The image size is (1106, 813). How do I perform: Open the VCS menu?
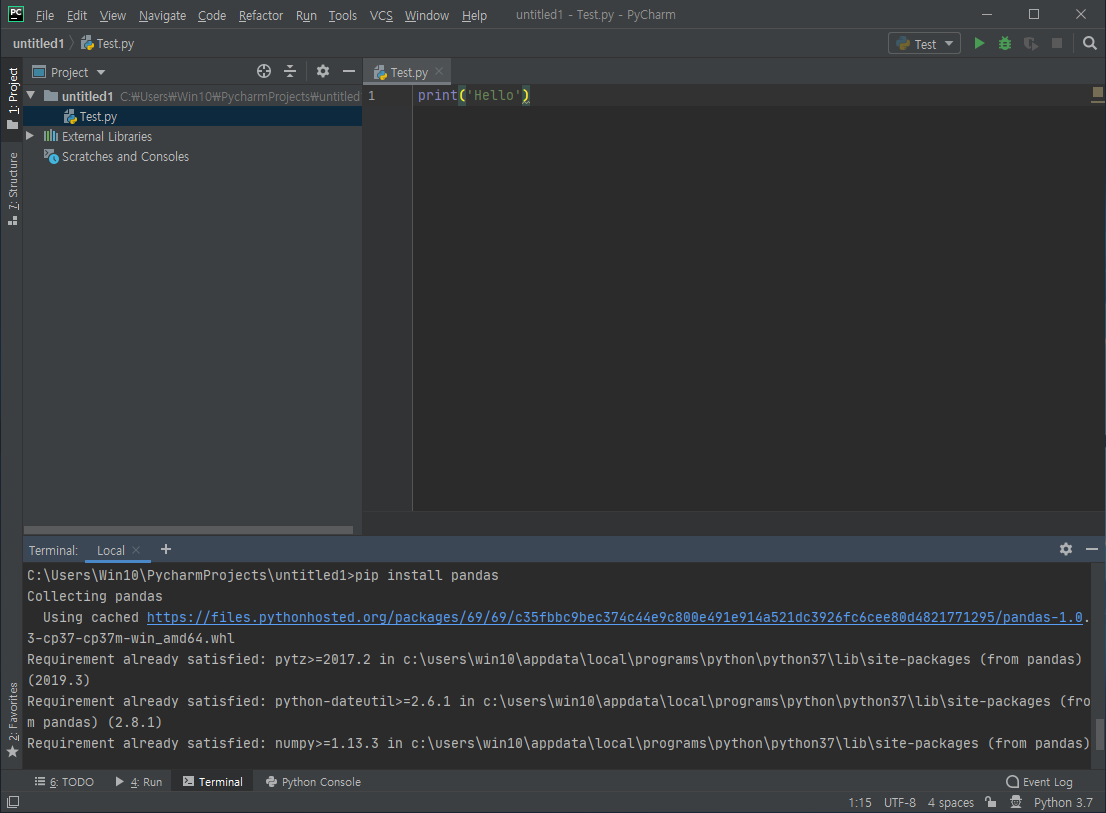click(381, 15)
